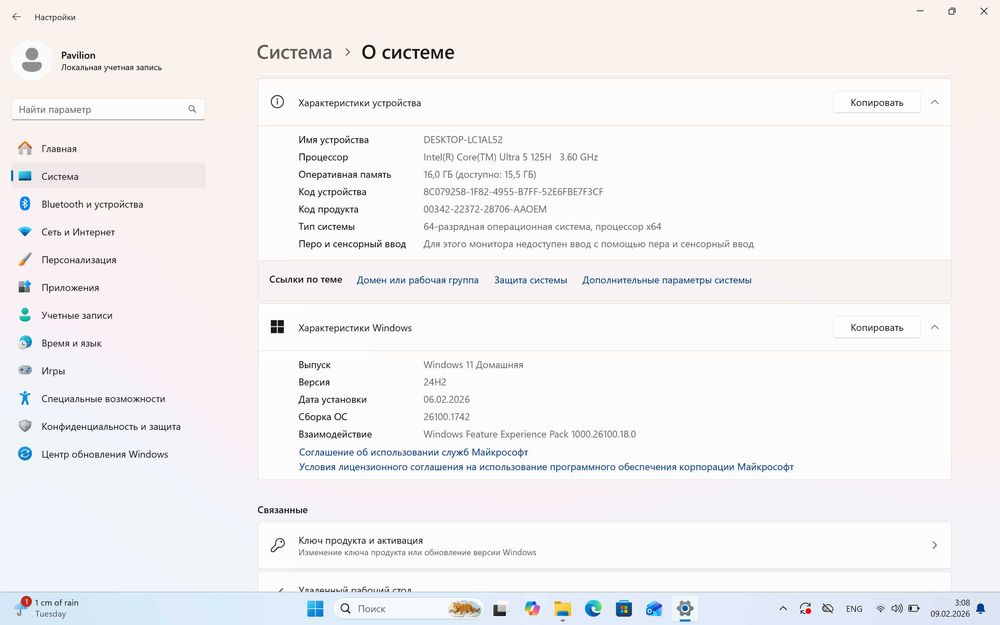Click OS build value 26100.1742

[446, 416]
